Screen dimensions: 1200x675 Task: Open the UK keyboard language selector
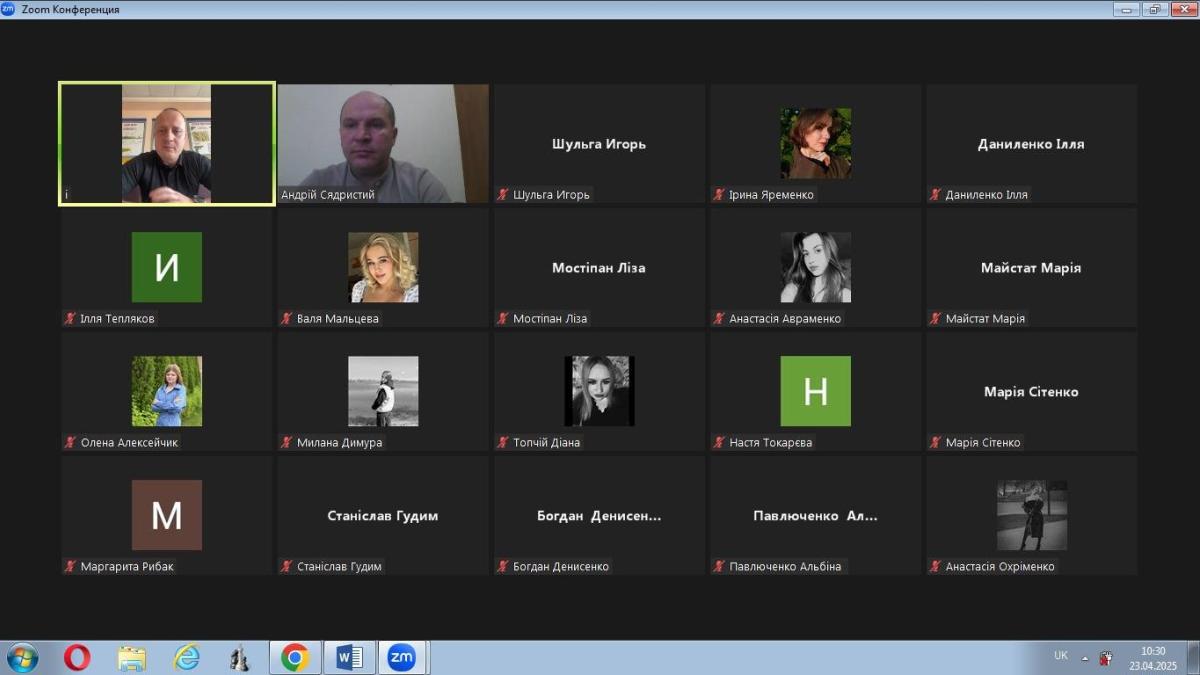tap(1060, 656)
